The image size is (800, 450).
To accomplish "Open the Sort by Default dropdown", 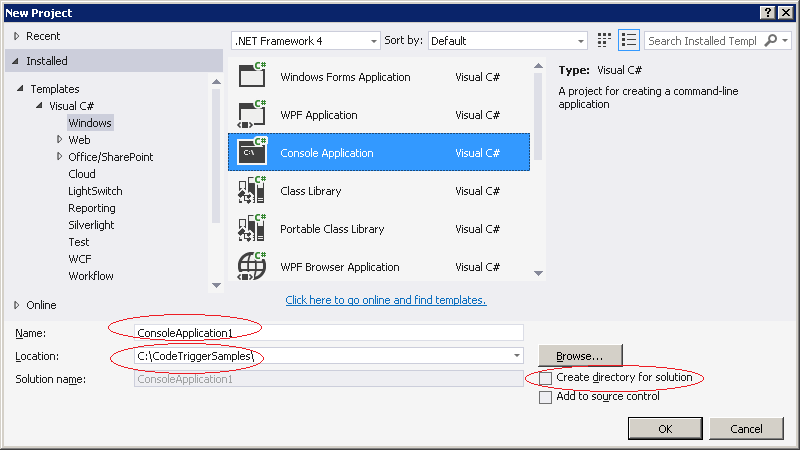I will (x=507, y=41).
